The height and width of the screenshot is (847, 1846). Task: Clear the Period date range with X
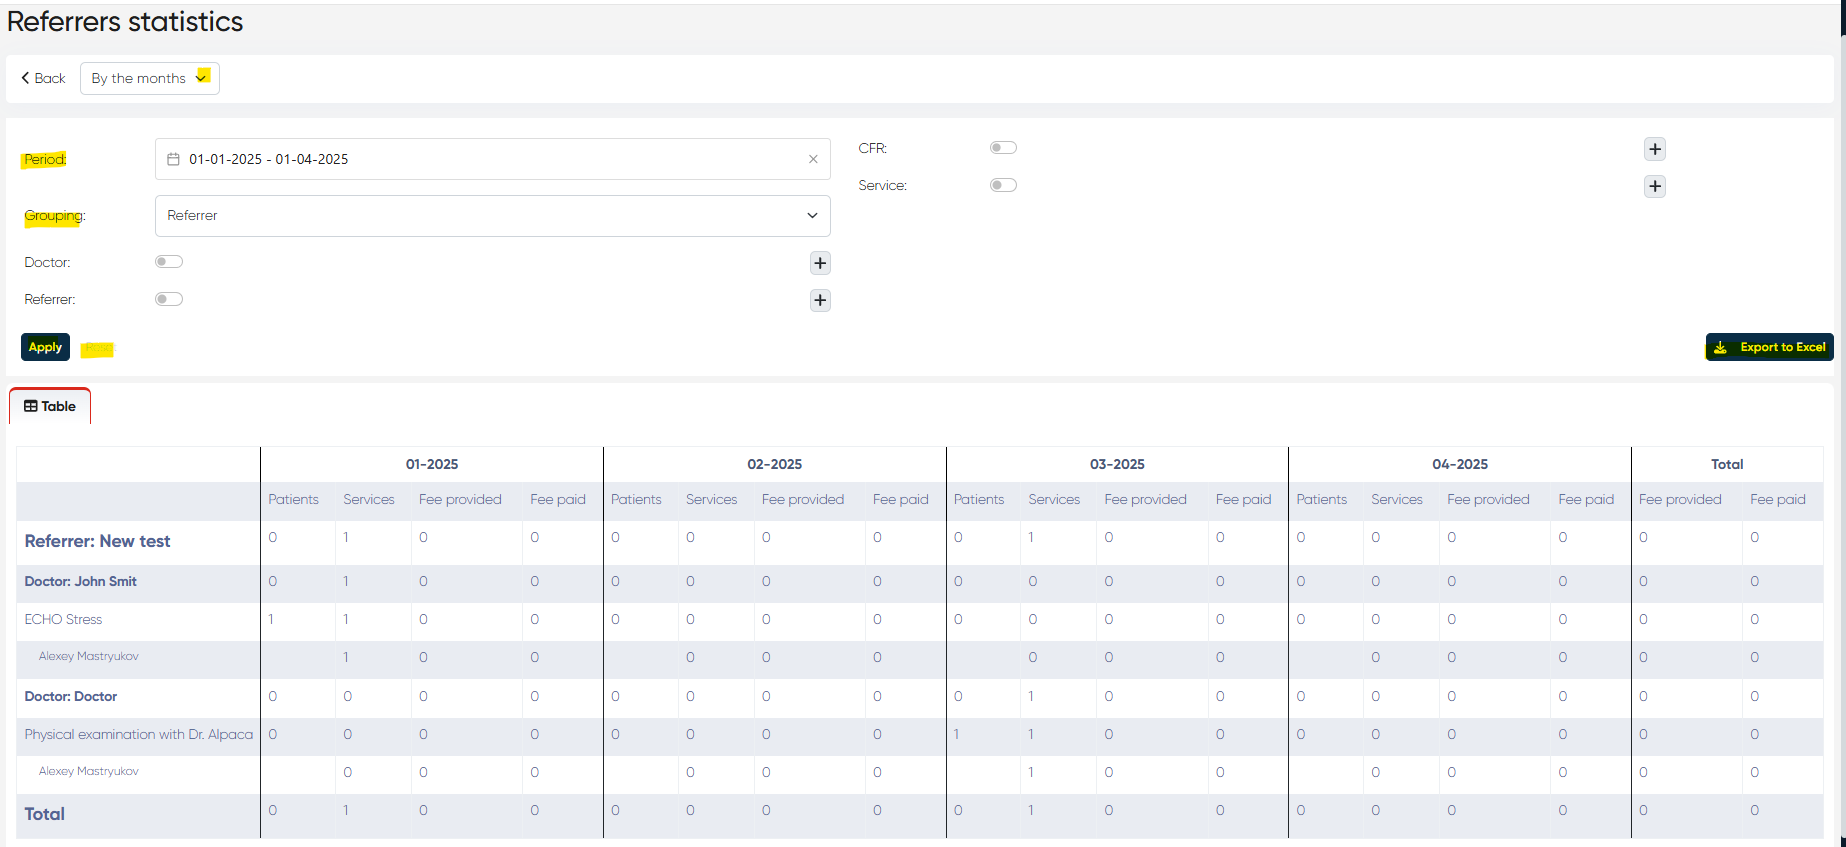tap(813, 159)
